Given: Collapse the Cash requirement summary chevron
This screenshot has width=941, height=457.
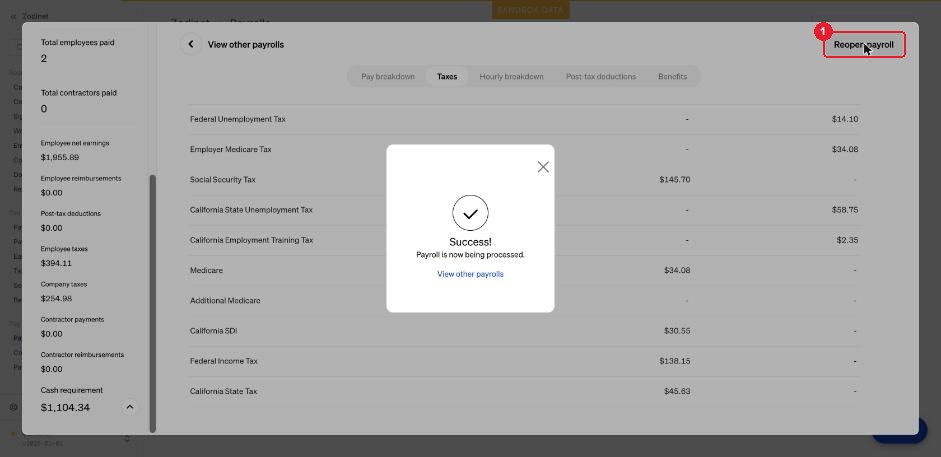Looking at the screenshot, I should click(x=129, y=408).
